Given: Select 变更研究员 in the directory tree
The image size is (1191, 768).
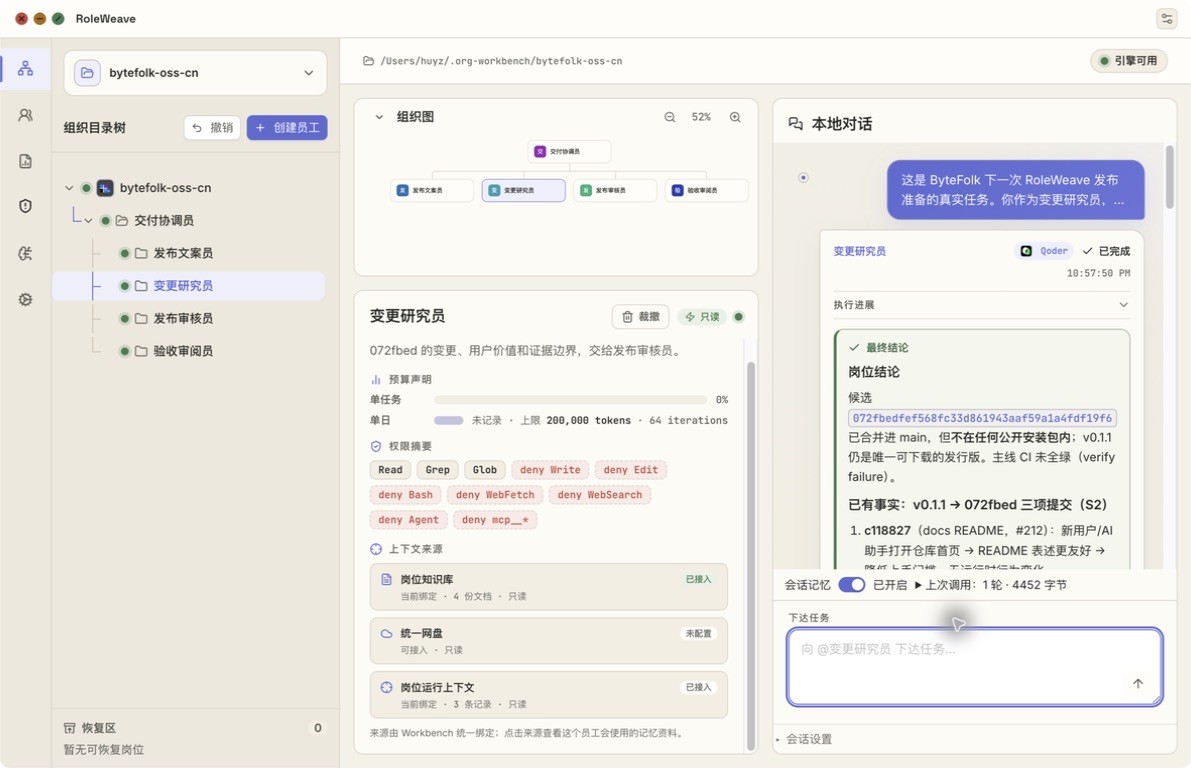Looking at the screenshot, I should (x=188, y=286).
